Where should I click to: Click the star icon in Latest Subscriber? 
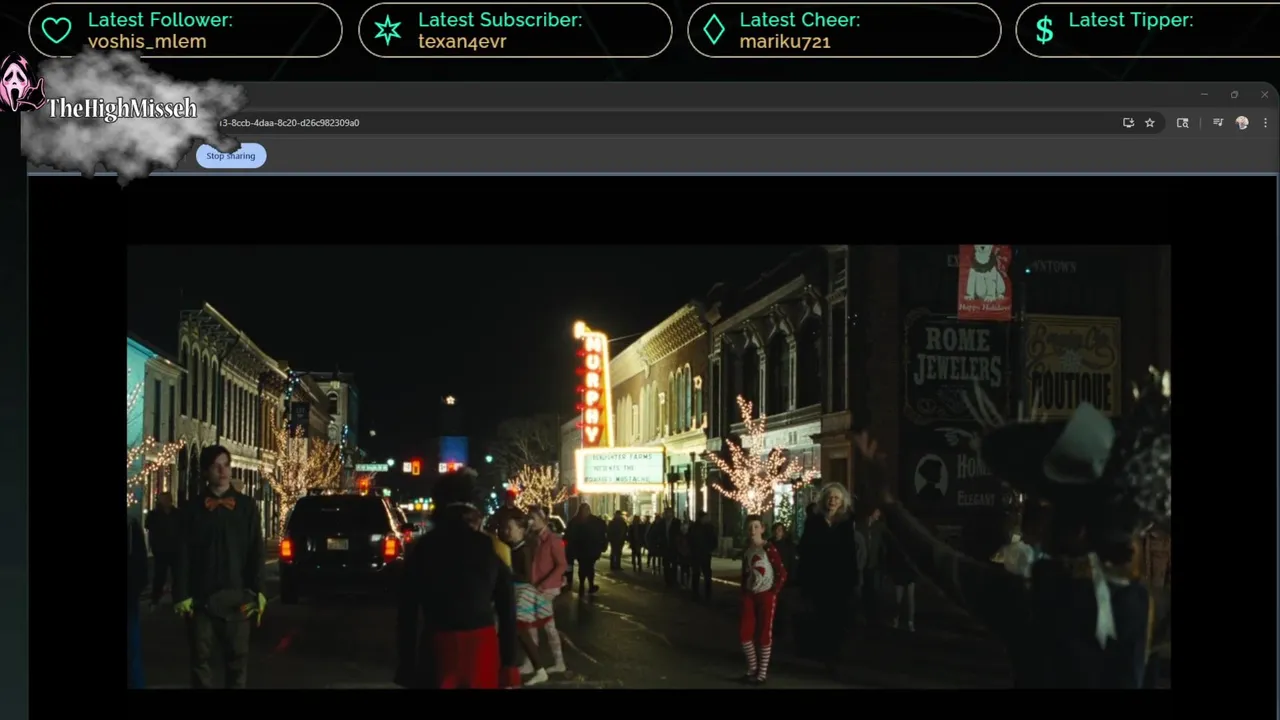[387, 30]
